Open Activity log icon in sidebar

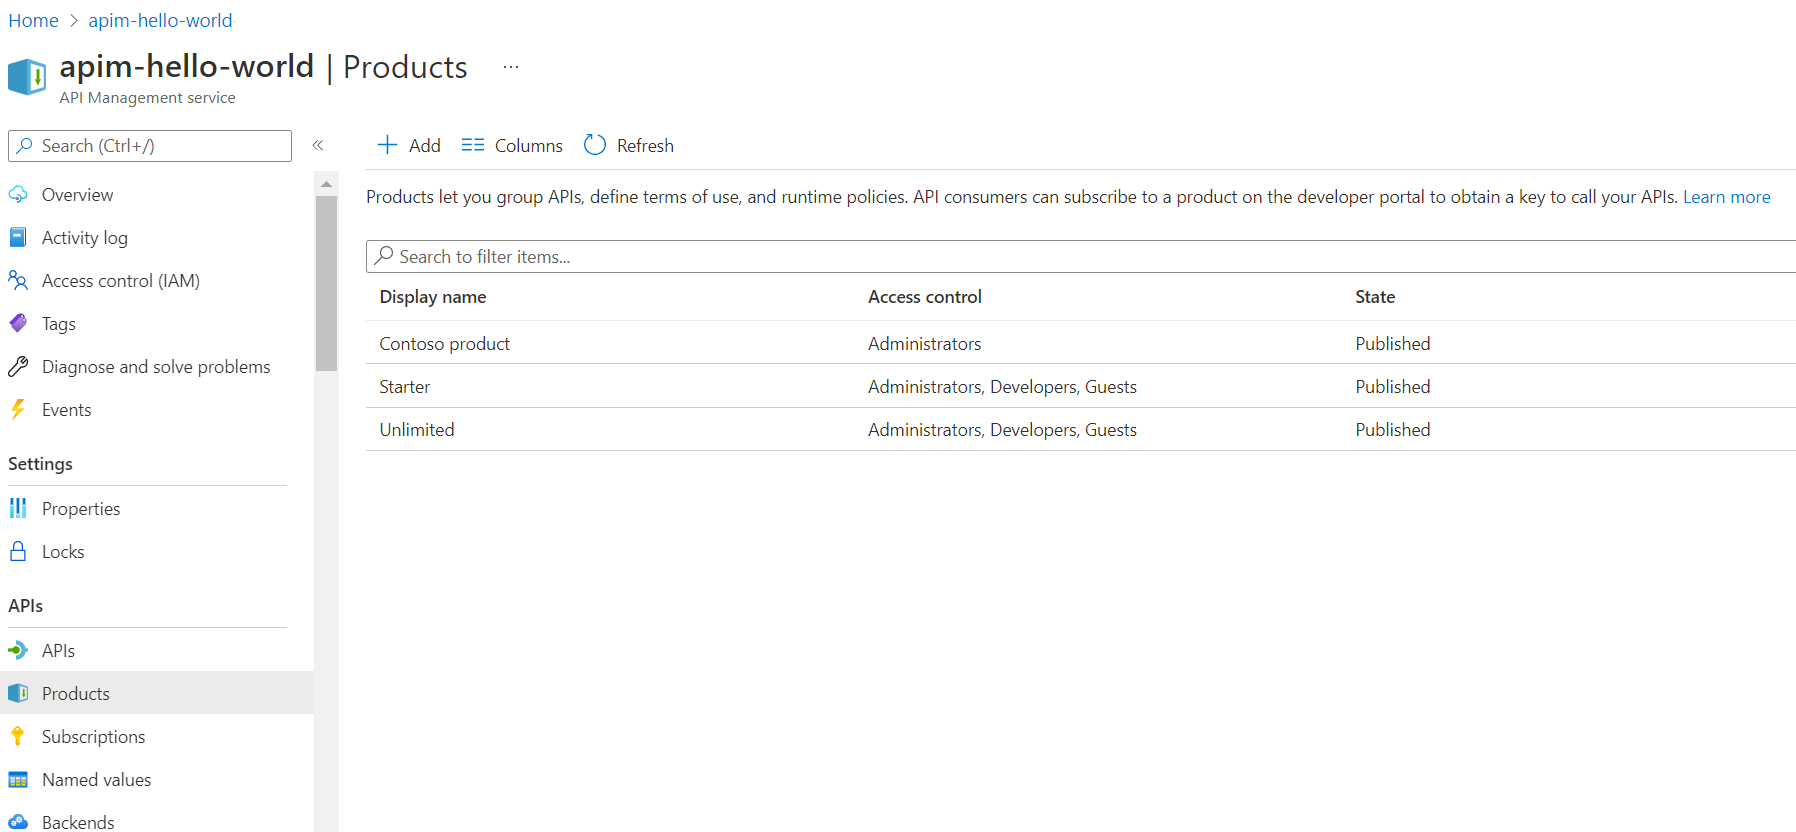coord(18,238)
